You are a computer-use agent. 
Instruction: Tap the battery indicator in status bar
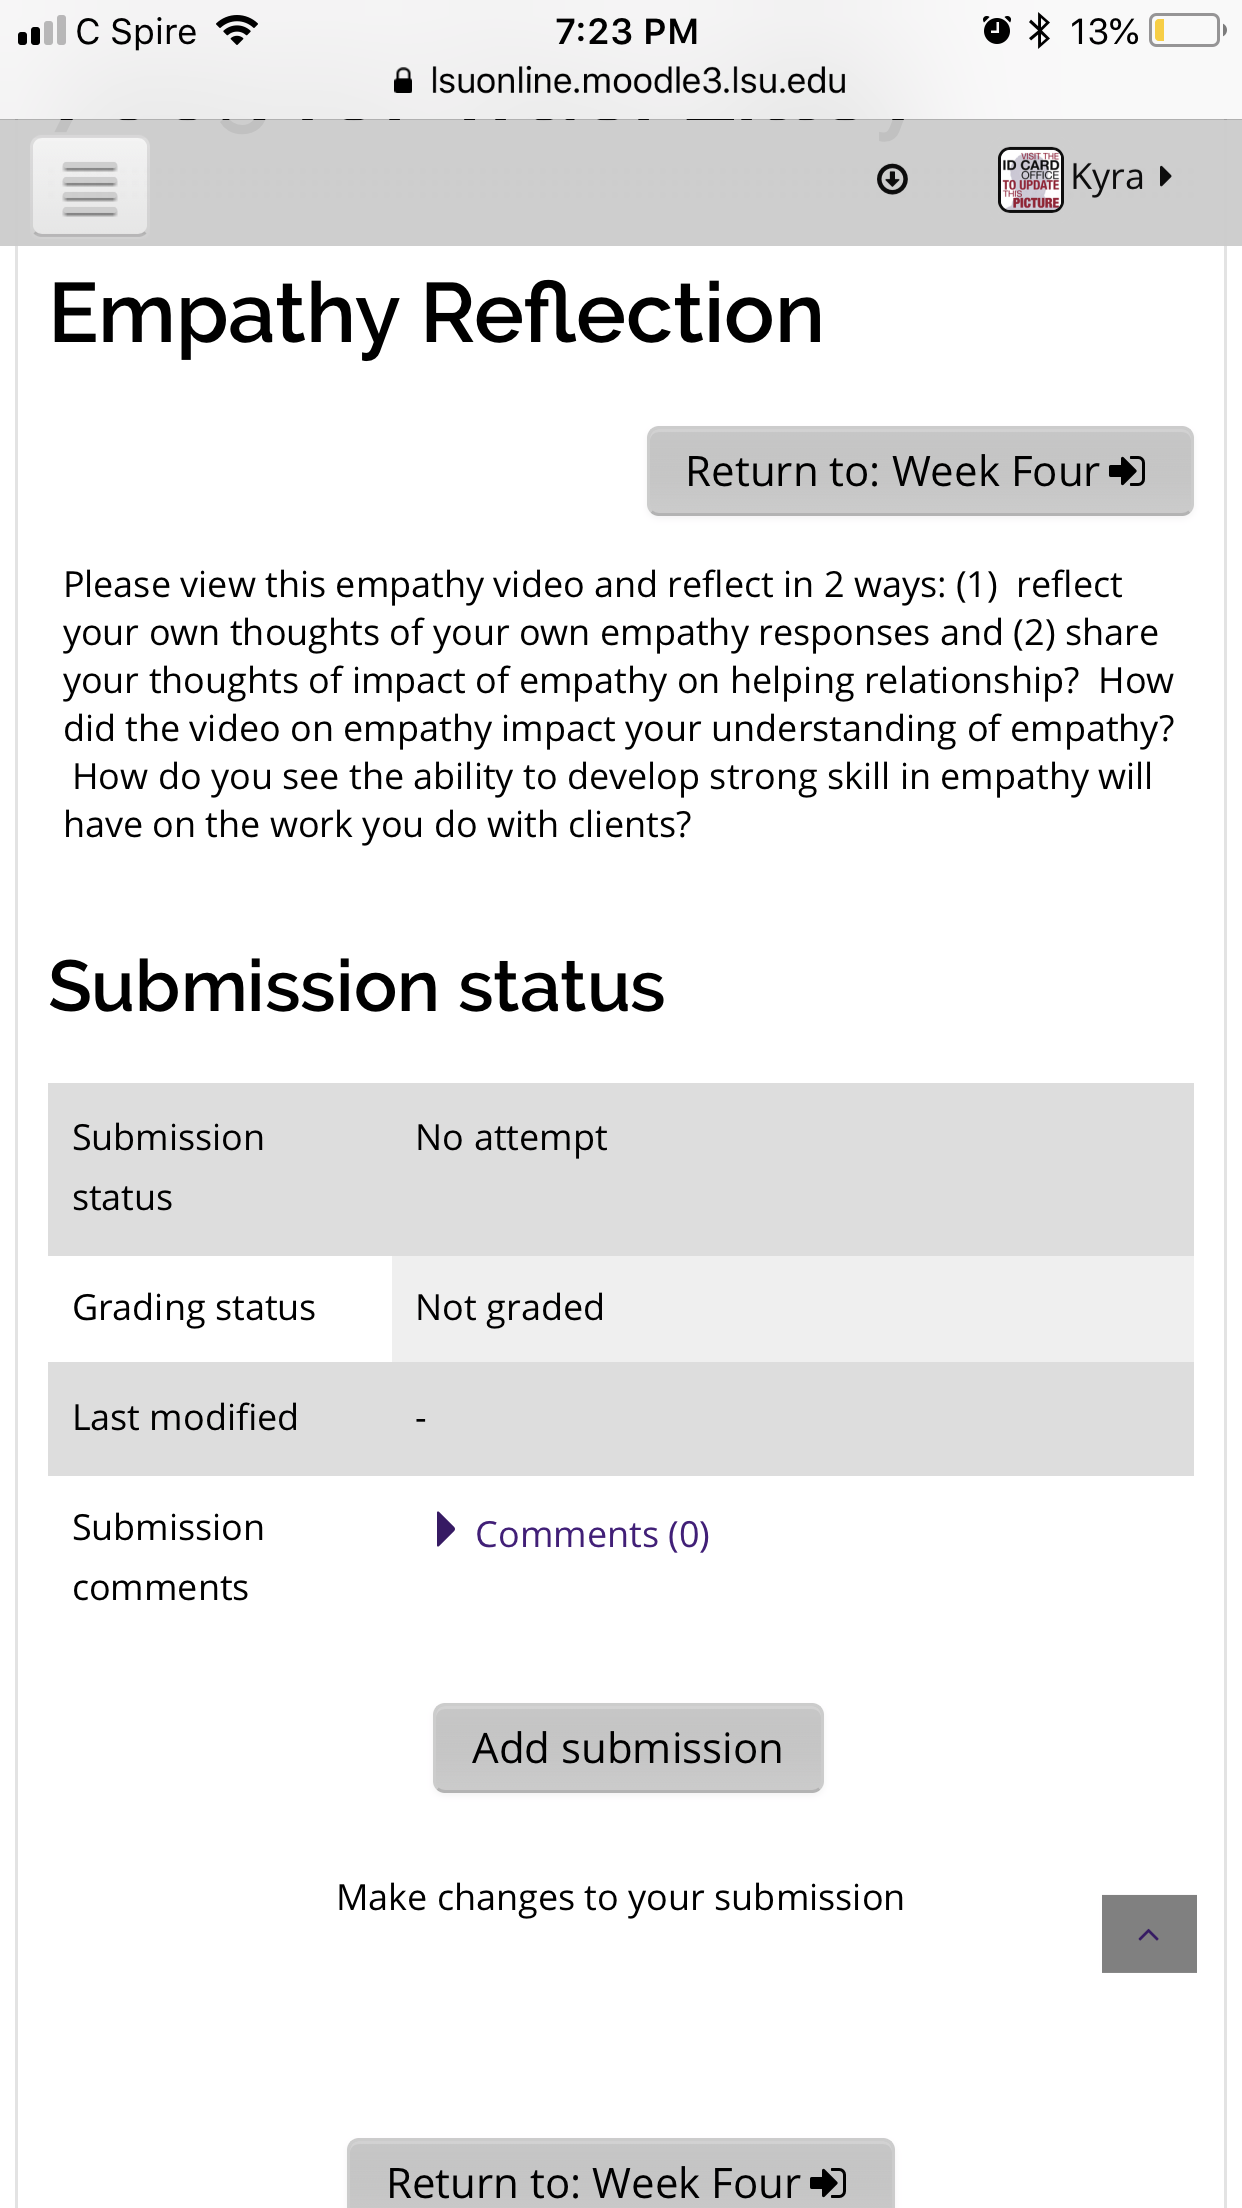(x=1188, y=31)
